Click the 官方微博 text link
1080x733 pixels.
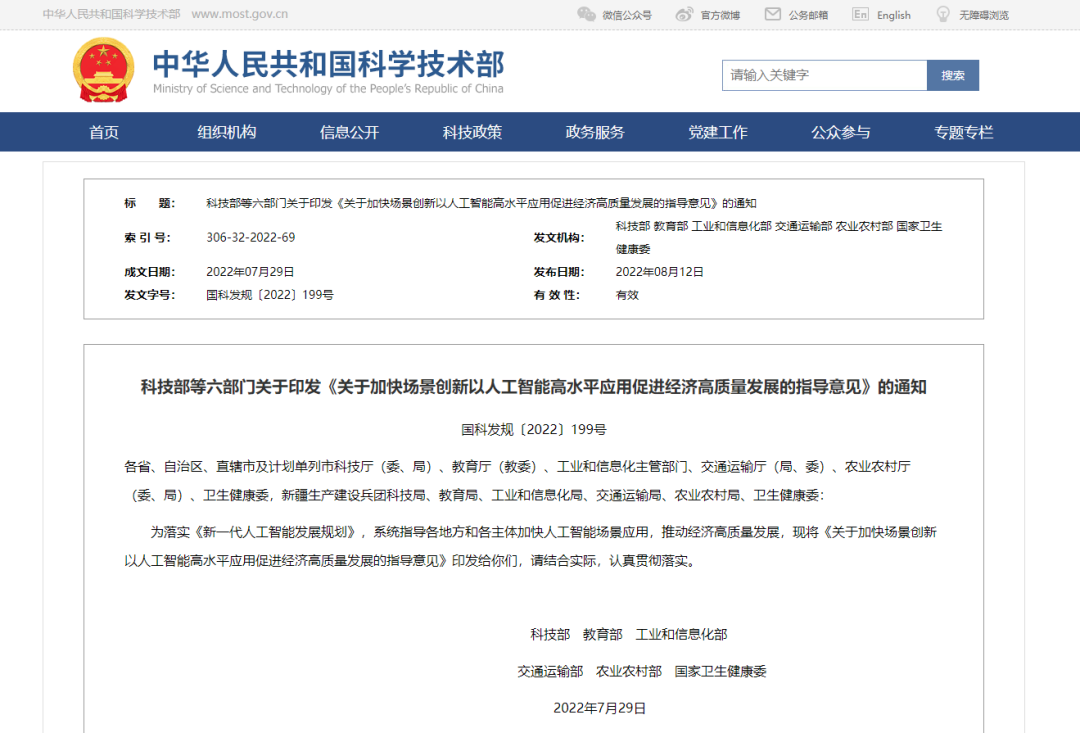[x=720, y=15]
